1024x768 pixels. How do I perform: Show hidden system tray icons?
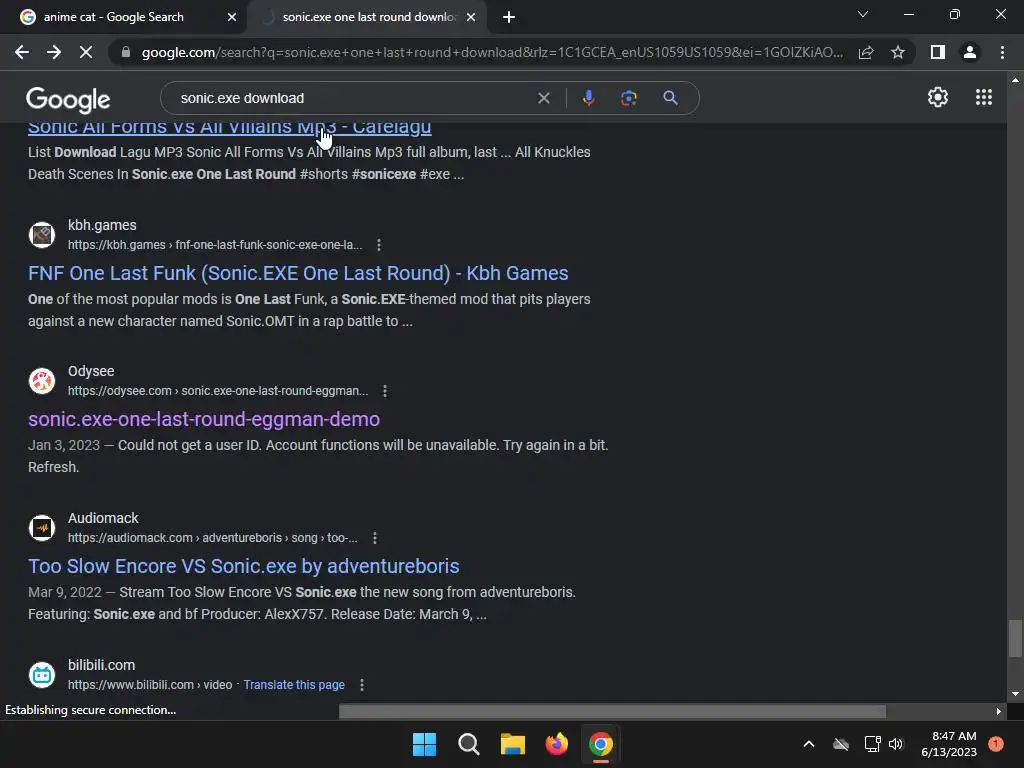tap(808, 744)
